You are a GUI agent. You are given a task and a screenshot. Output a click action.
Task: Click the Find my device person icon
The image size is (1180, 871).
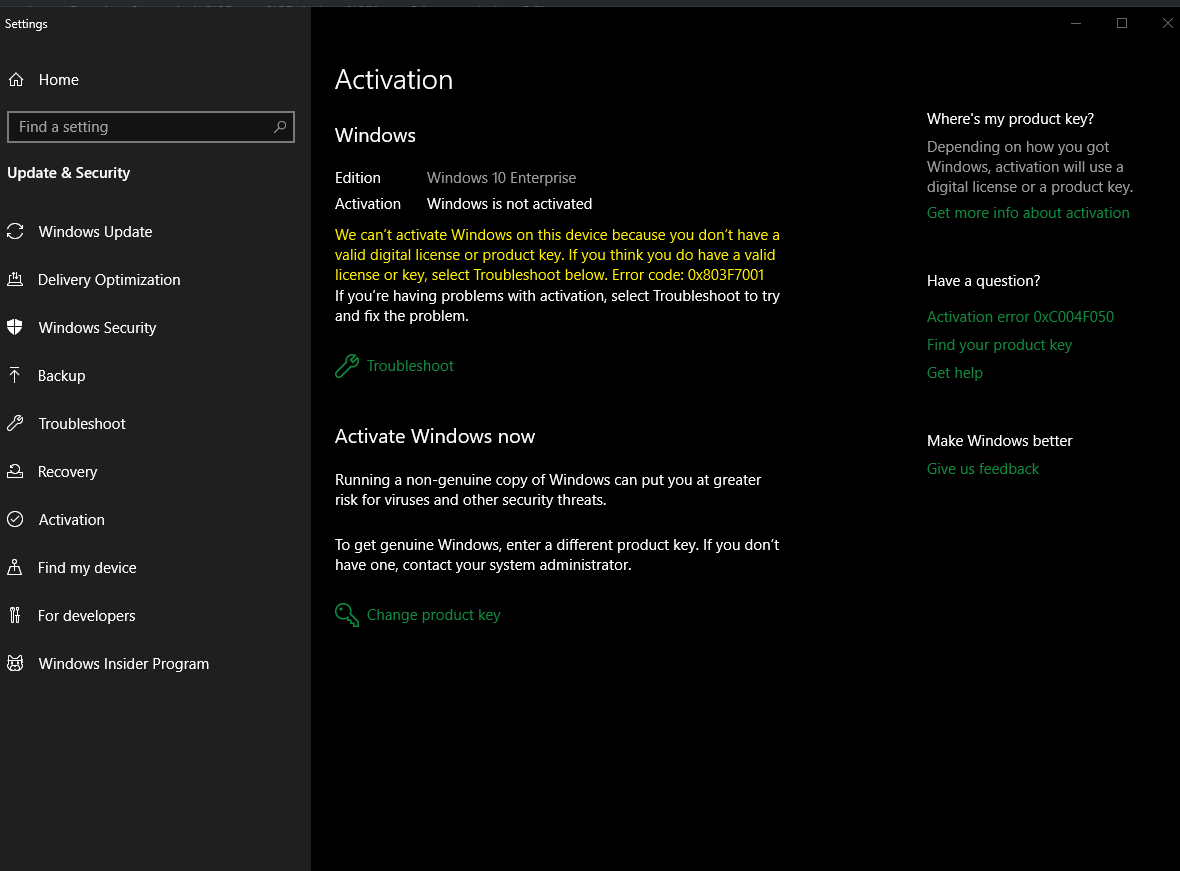15,568
